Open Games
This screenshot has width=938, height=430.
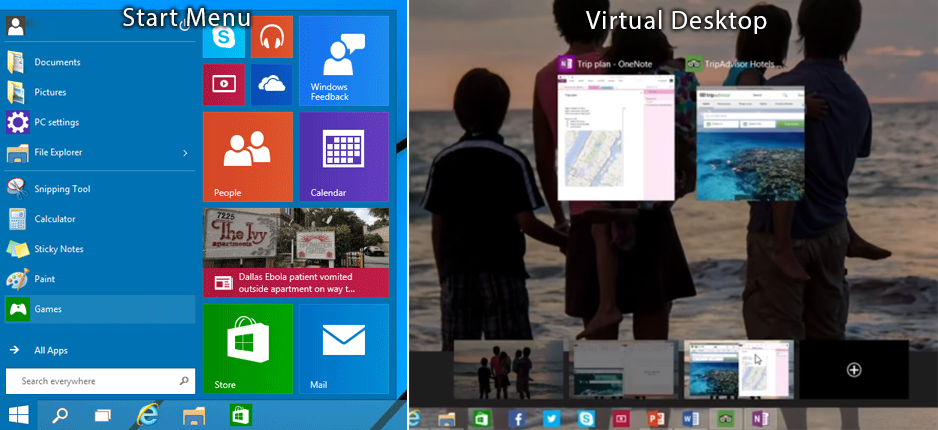click(100, 309)
